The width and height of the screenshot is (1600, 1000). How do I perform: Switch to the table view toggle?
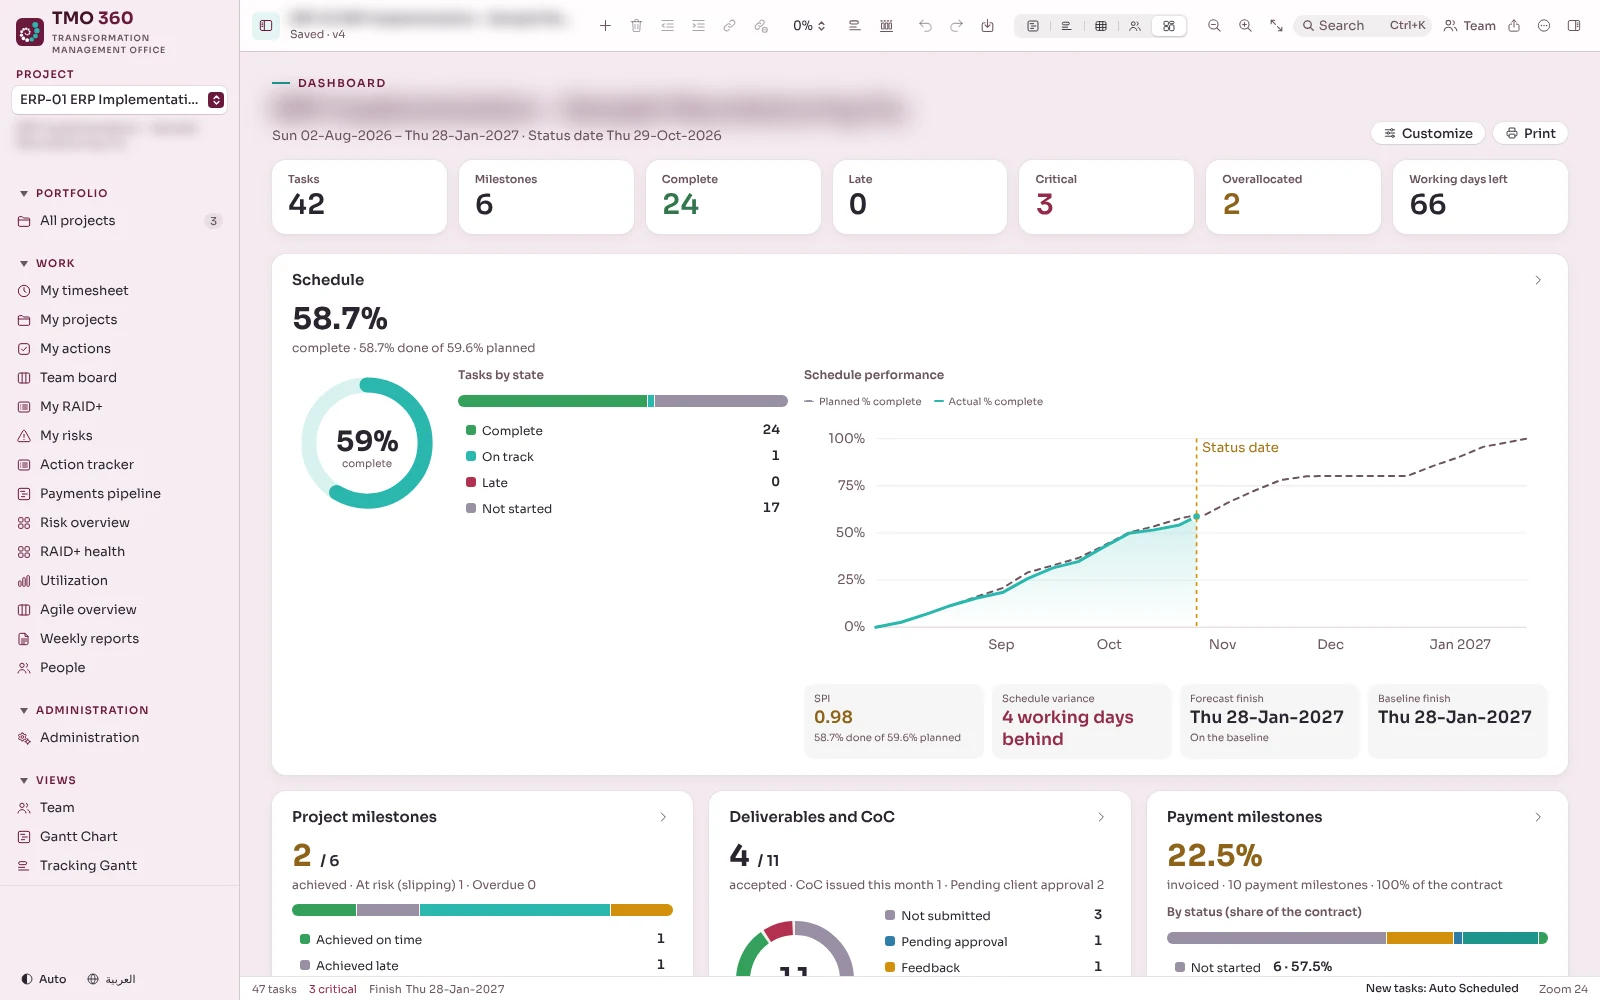coord(1100,26)
